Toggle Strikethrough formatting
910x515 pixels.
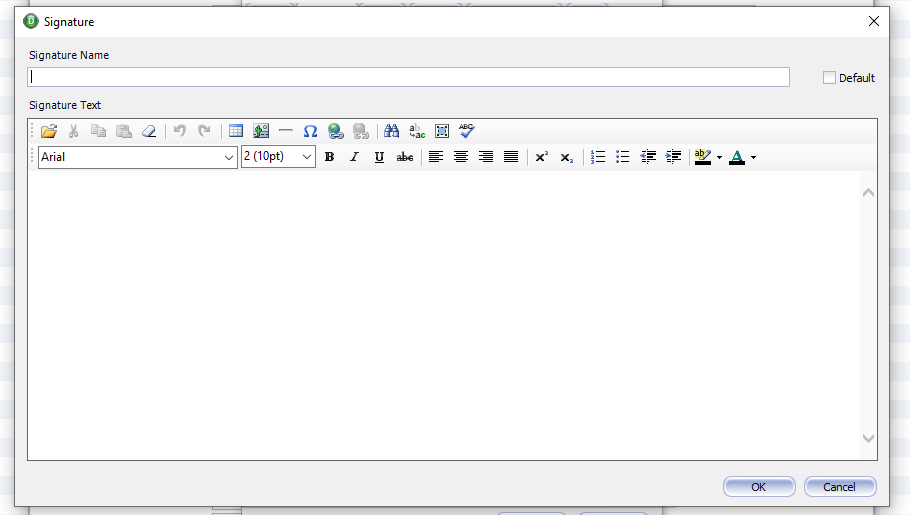click(405, 157)
